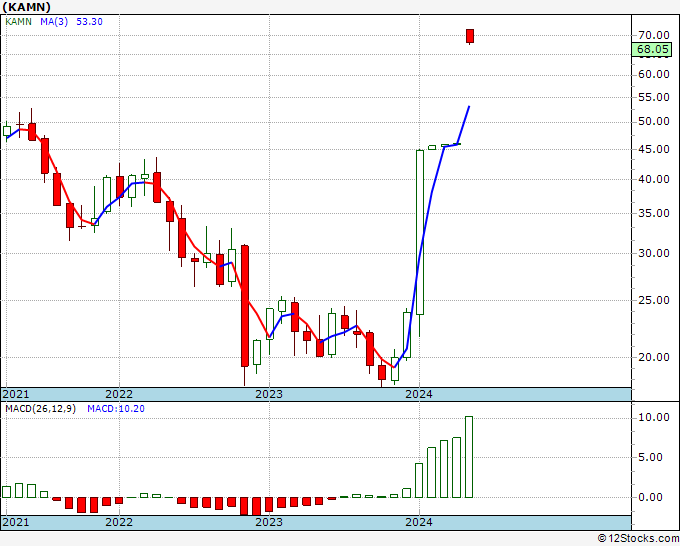This screenshot has width=680, height=546.
Task: Click the 68.05 current price tag
Action: [x=654, y=49]
